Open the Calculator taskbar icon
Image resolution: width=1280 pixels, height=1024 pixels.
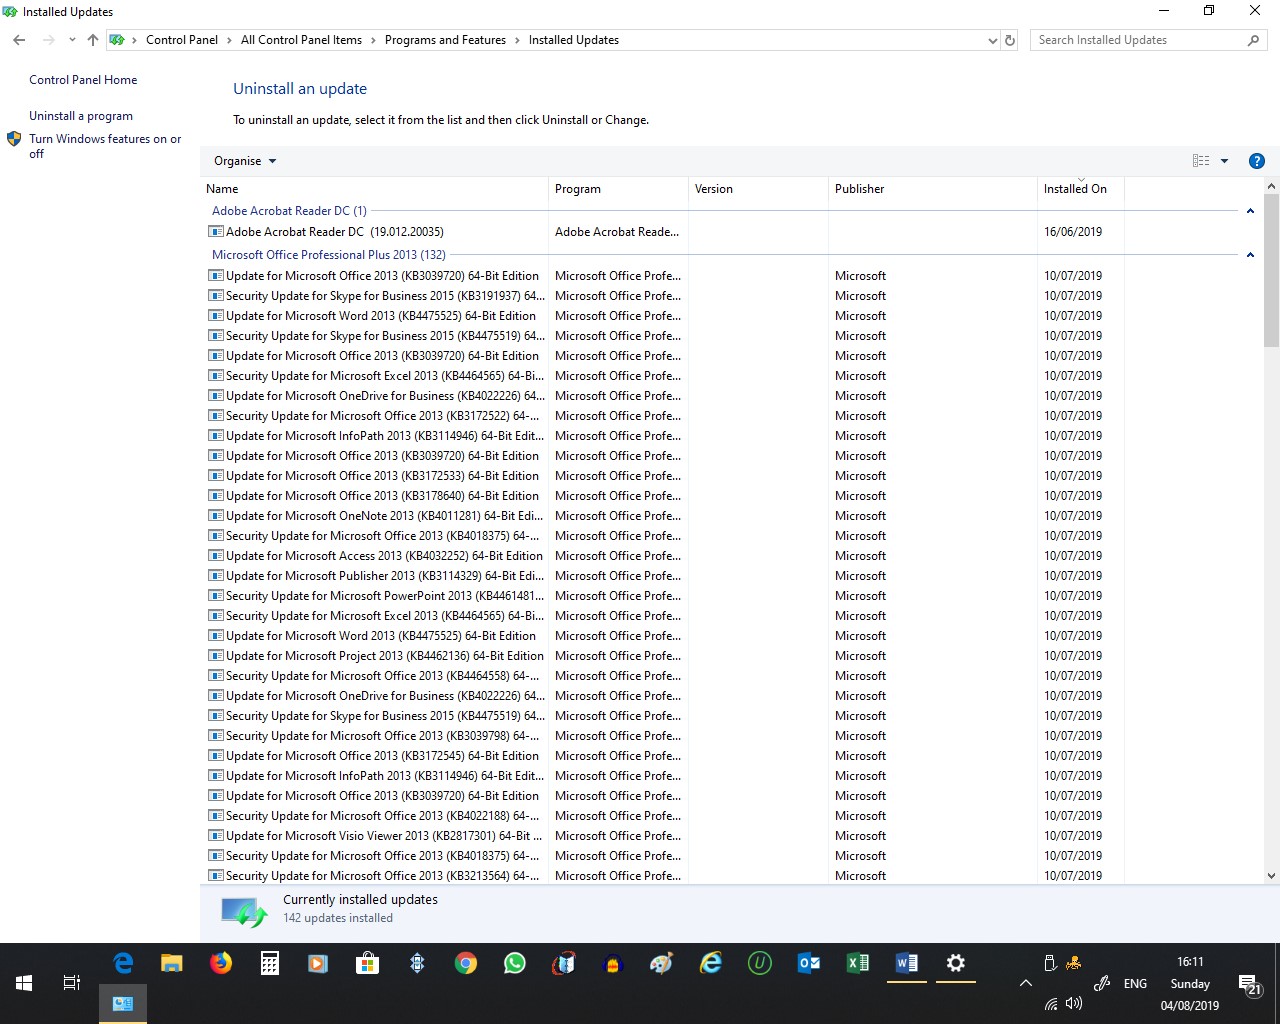(269, 963)
